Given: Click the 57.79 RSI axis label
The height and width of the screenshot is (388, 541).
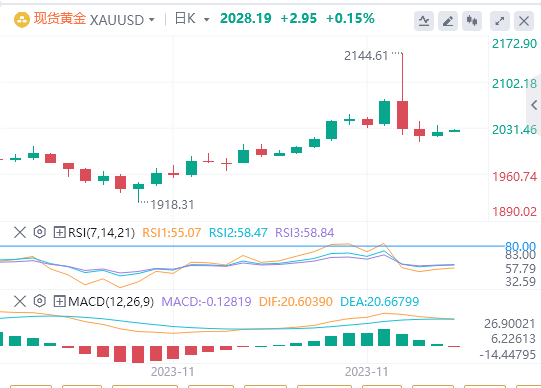Looking at the screenshot, I should click(x=520, y=269).
